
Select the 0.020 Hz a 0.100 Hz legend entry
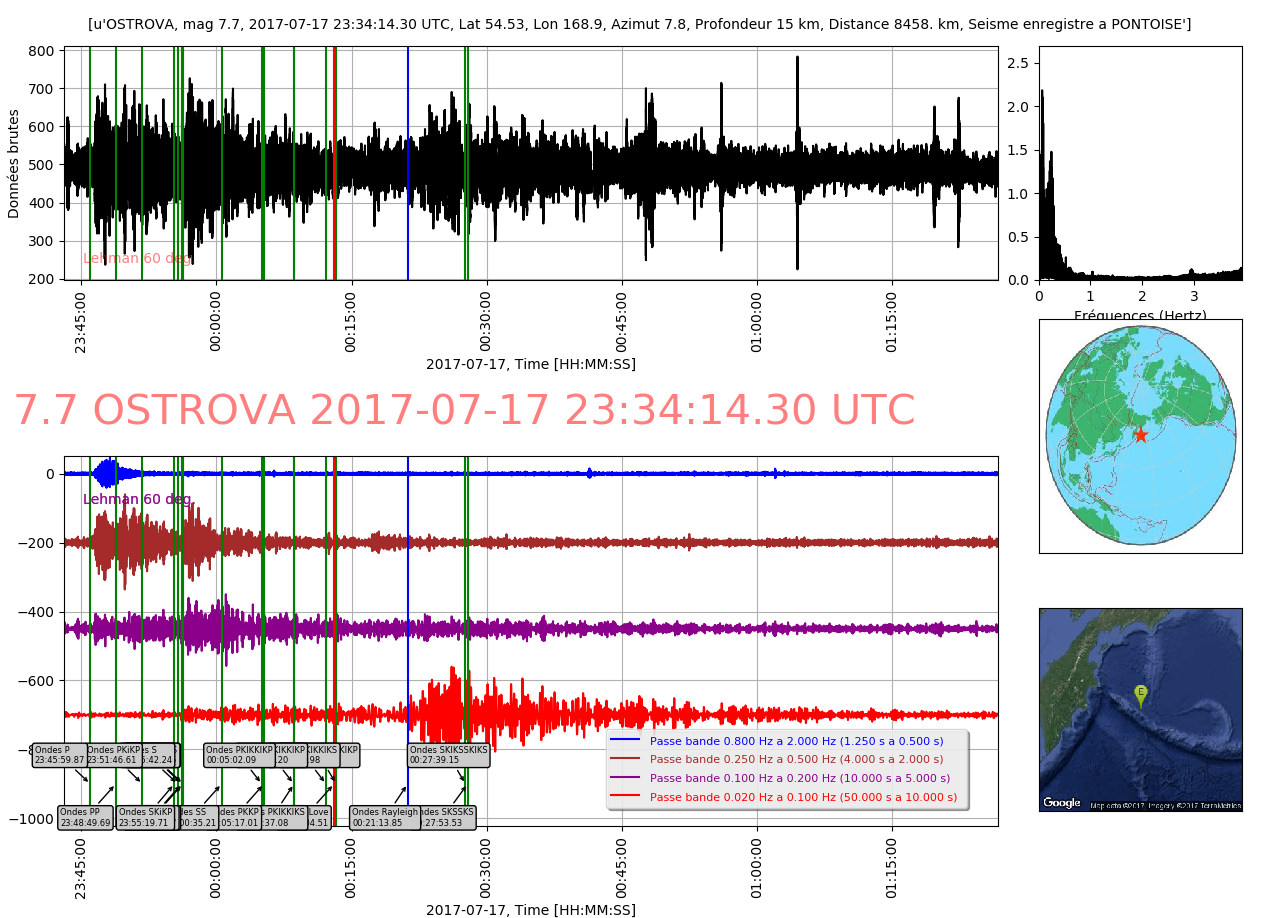point(796,797)
